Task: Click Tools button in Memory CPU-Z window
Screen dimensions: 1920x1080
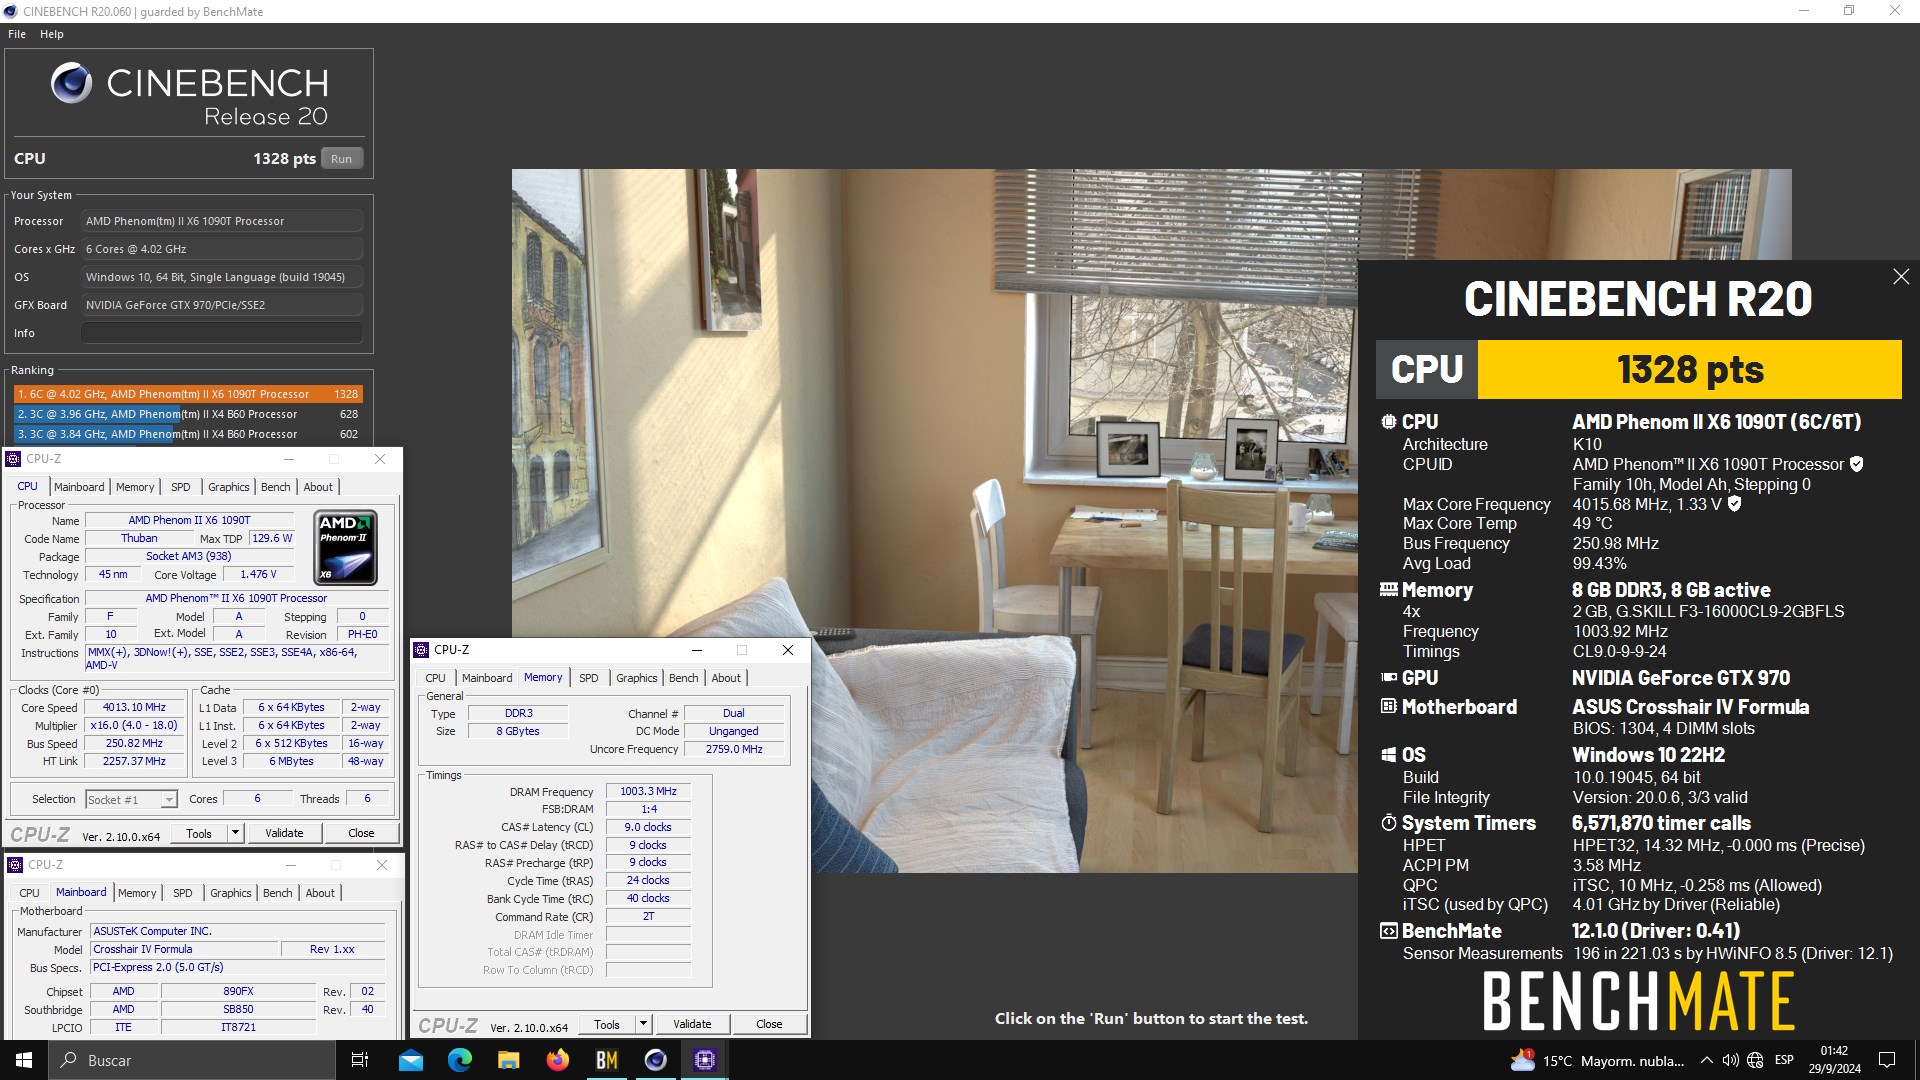Action: [x=607, y=1024]
